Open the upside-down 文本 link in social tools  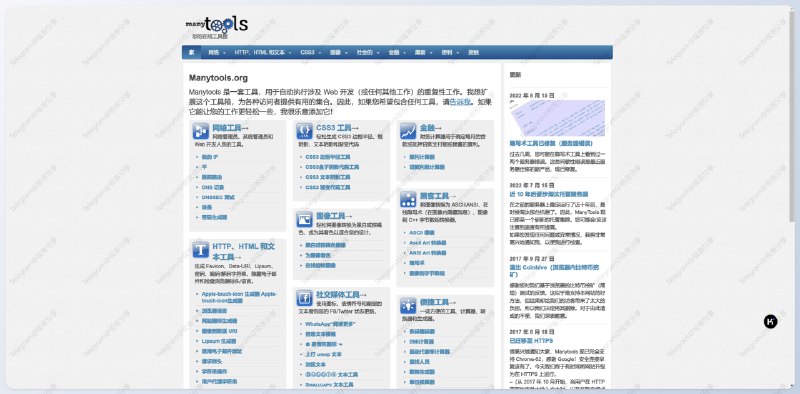(323, 354)
